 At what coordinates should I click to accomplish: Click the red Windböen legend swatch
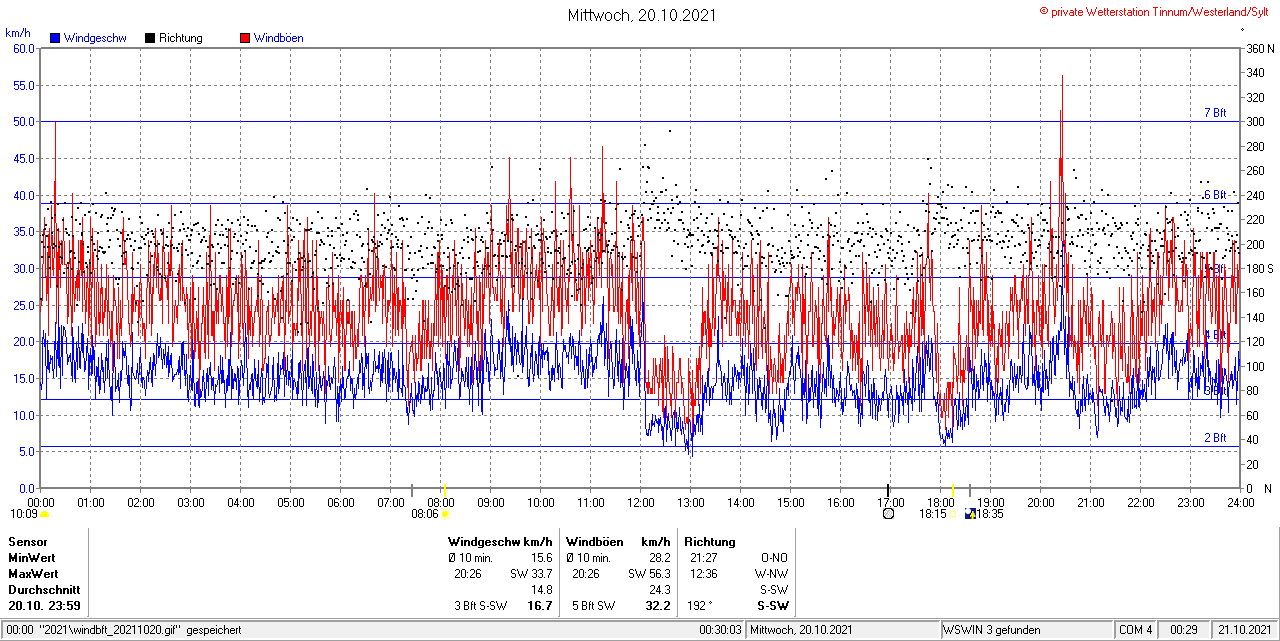pos(245,38)
